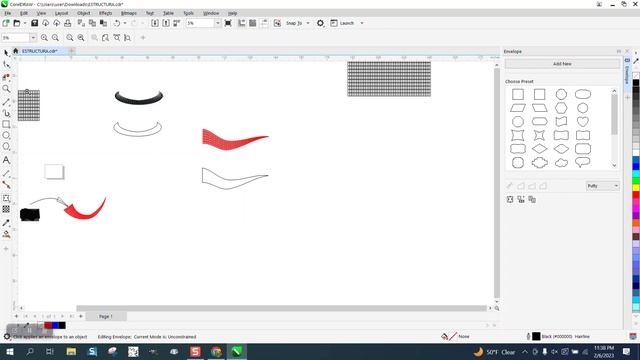The height and width of the screenshot is (360, 640).
Task: Enable Single Arc envelope mode
Action: [532, 186]
